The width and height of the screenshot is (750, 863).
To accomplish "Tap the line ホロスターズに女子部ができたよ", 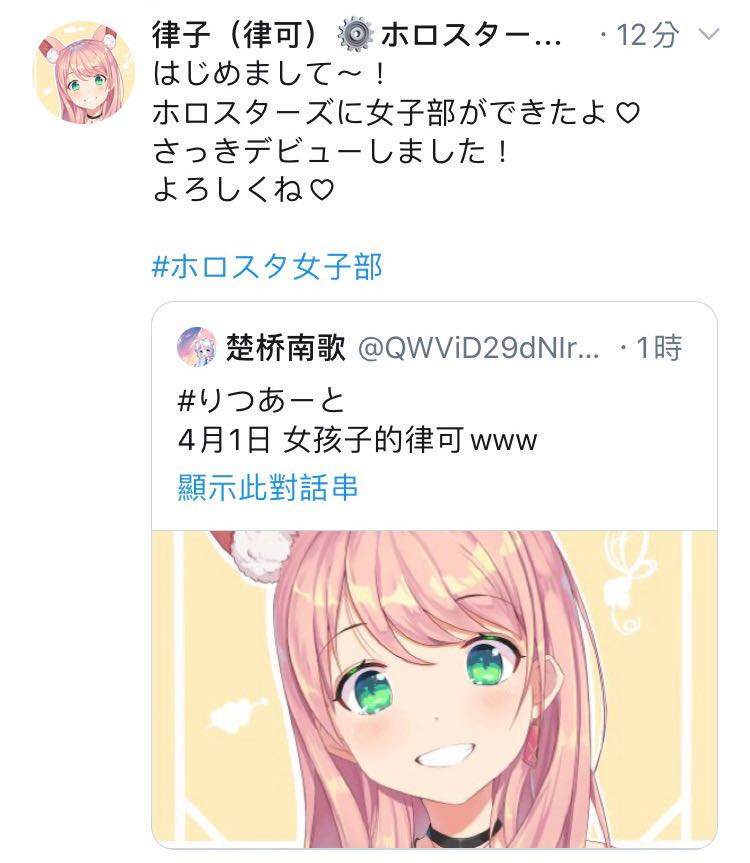I will [x=396, y=113].
